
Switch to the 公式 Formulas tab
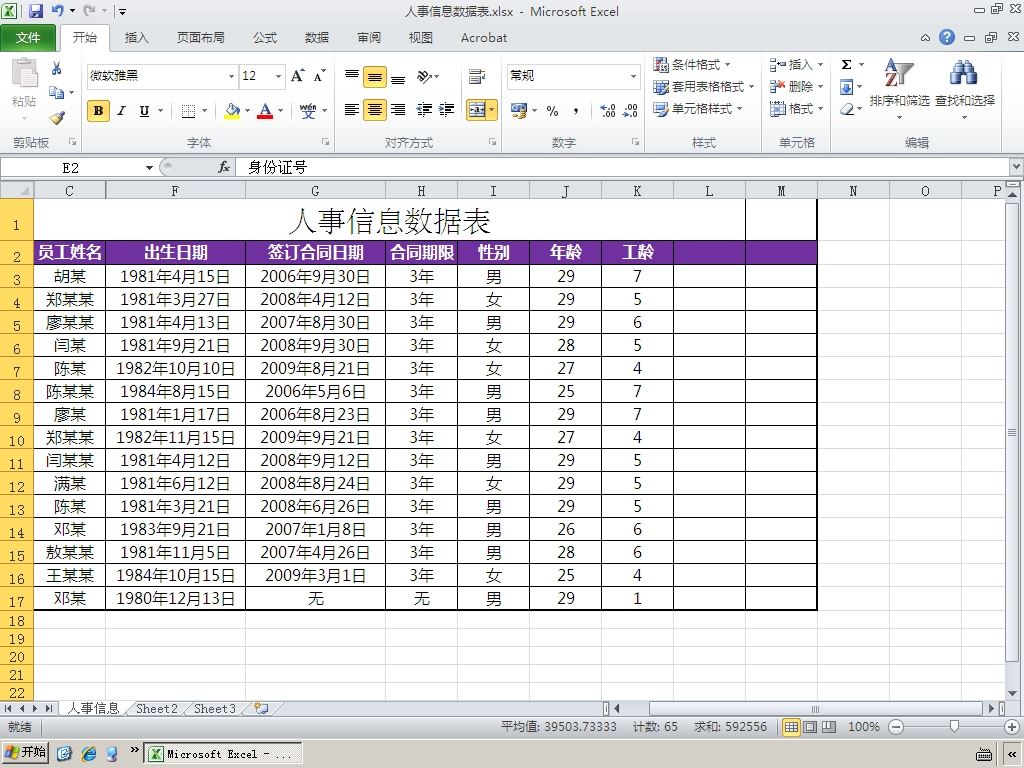[x=265, y=38]
